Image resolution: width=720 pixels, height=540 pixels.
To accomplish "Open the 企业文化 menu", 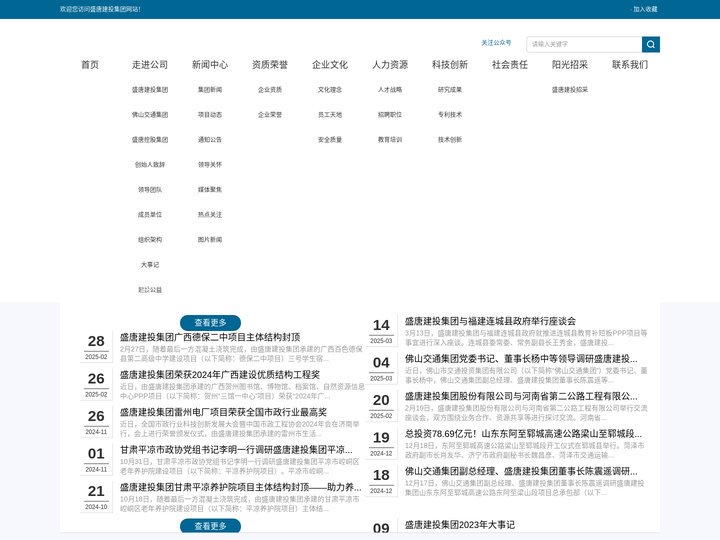I will (x=330, y=65).
